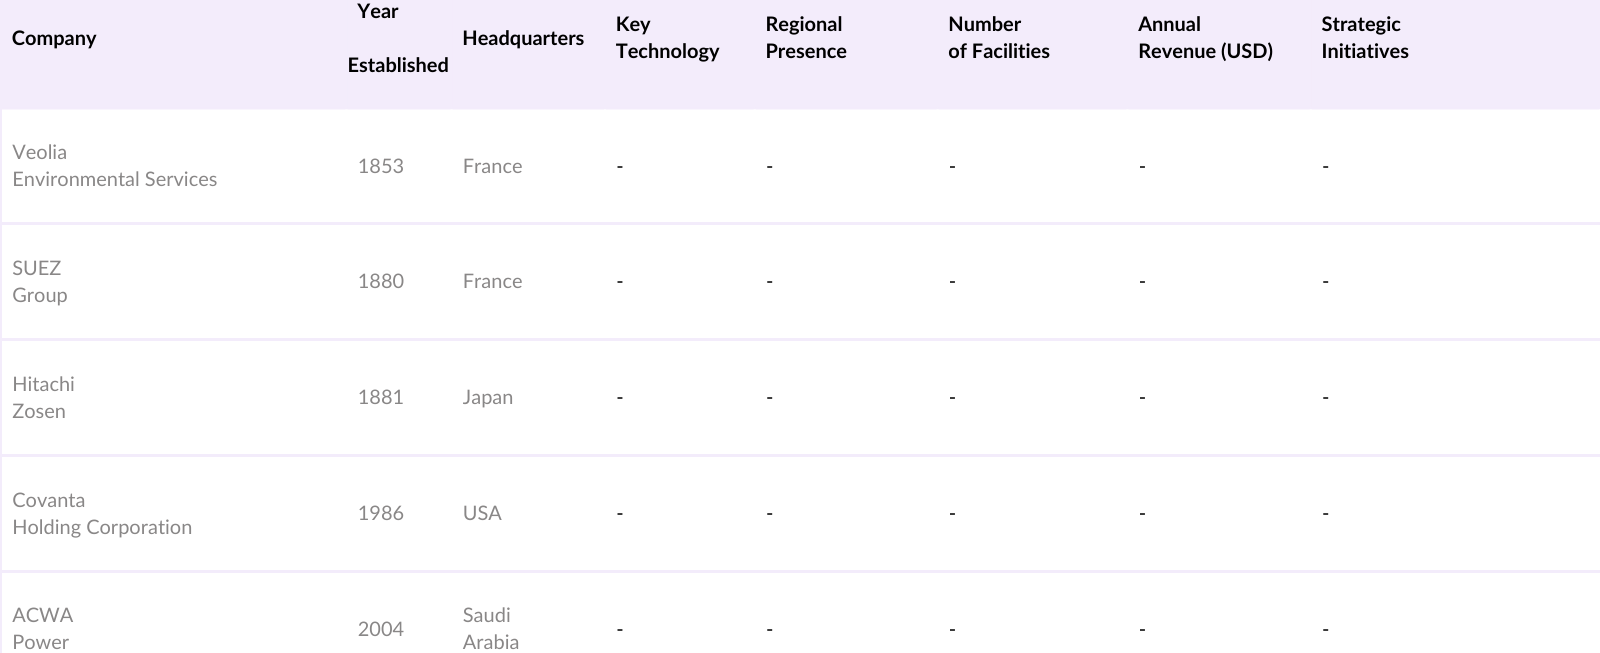Click Veolia Environmental Services company cell
Screen dimensions: 1600x653
coord(114,166)
